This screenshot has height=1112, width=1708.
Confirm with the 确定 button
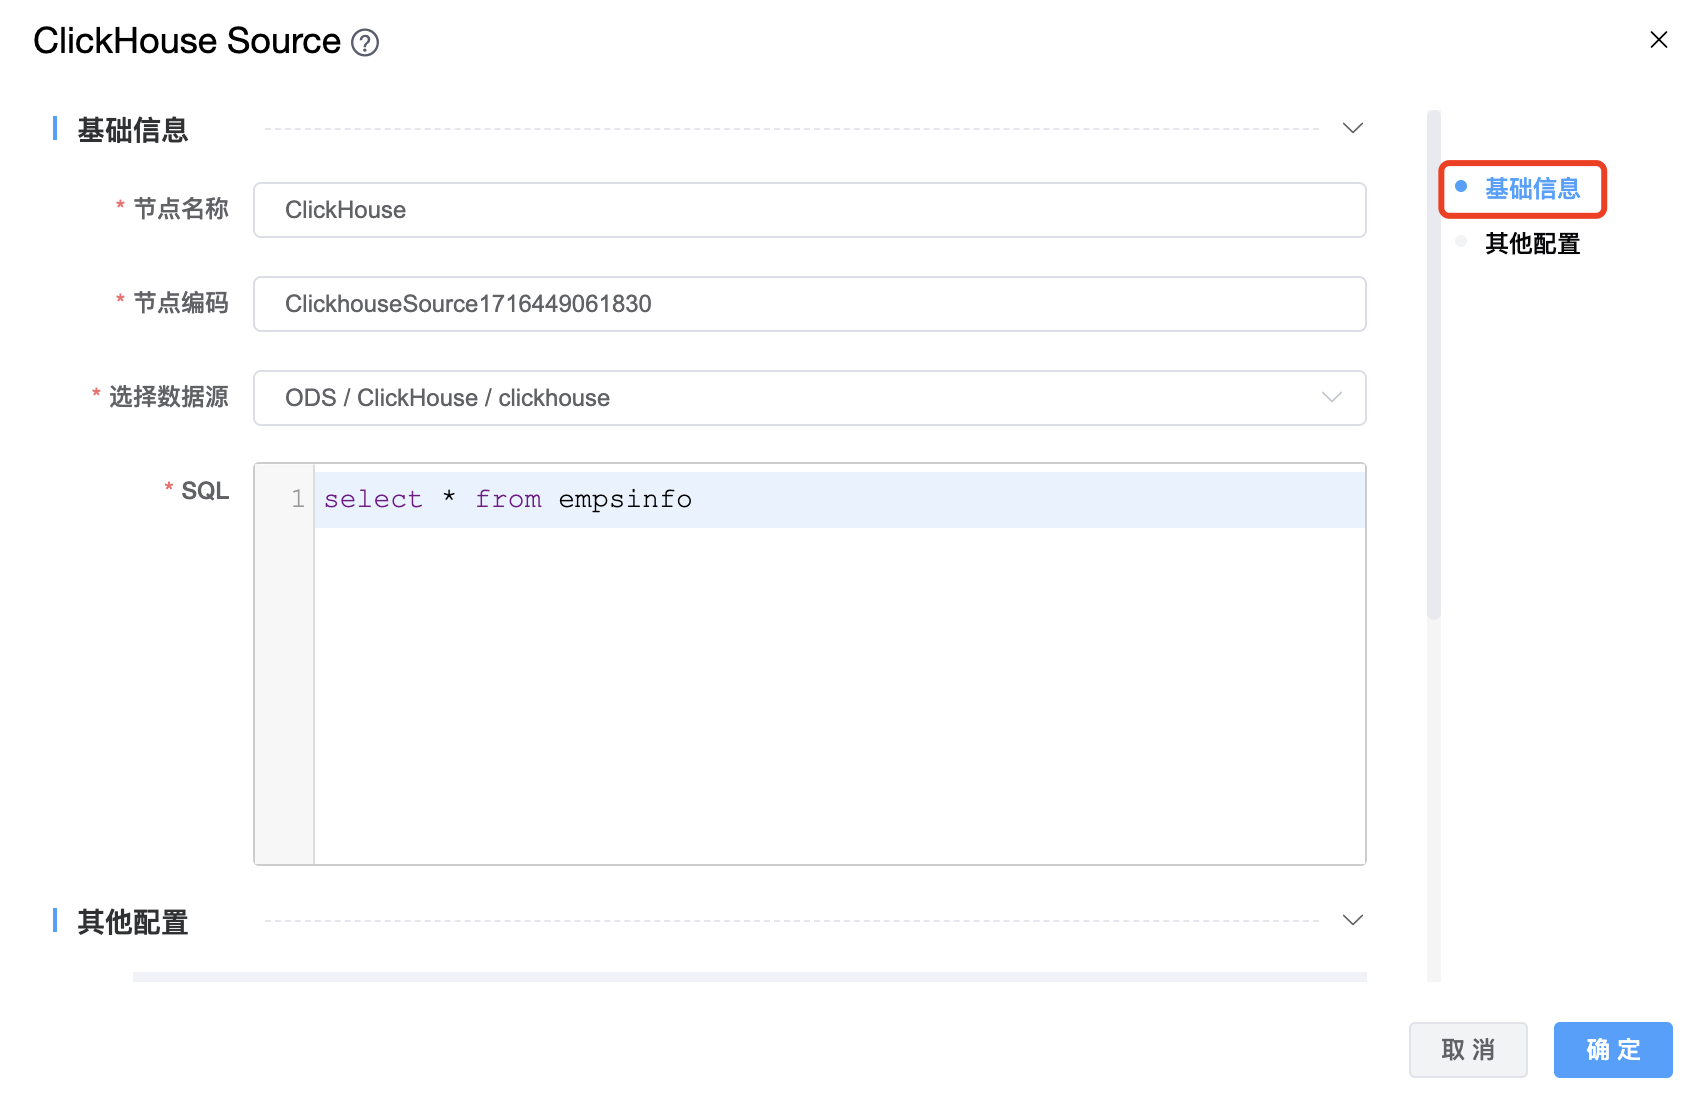(x=1612, y=1049)
